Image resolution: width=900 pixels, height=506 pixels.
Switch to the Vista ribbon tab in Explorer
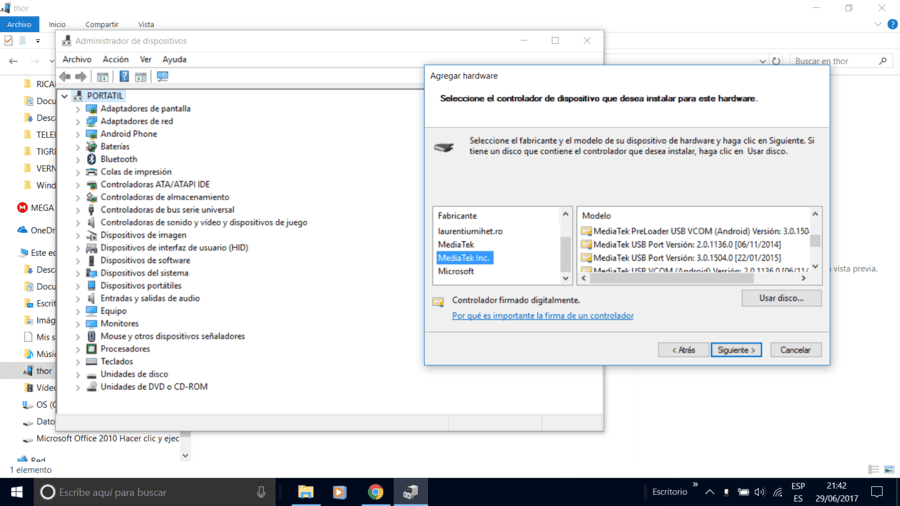click(x=146, y=24)
